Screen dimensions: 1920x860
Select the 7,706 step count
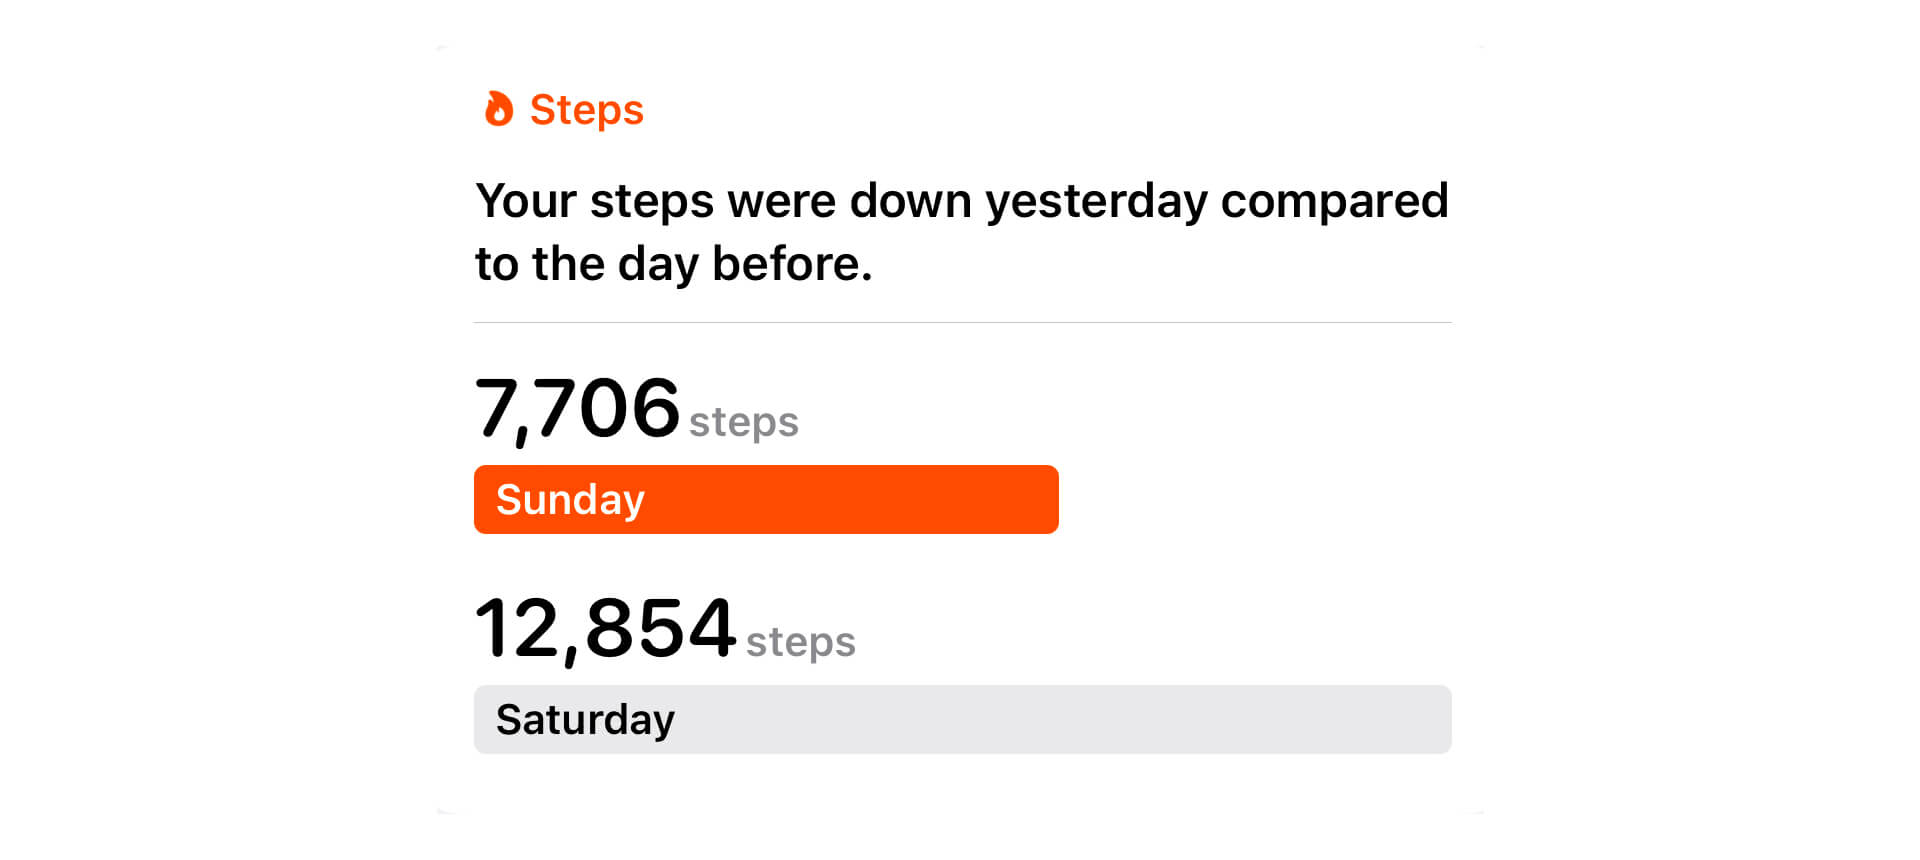[x=577, y=409]
